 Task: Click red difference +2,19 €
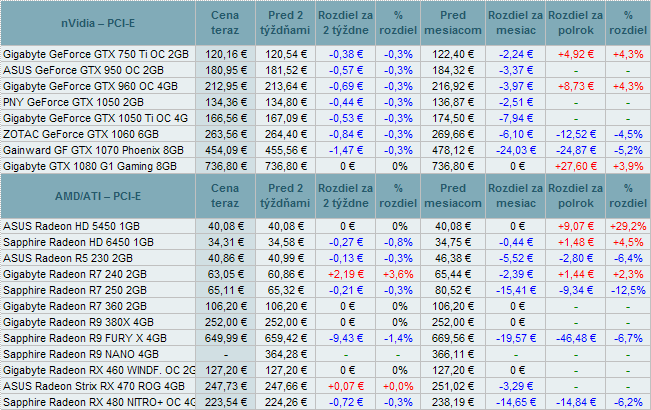(346, 274)
